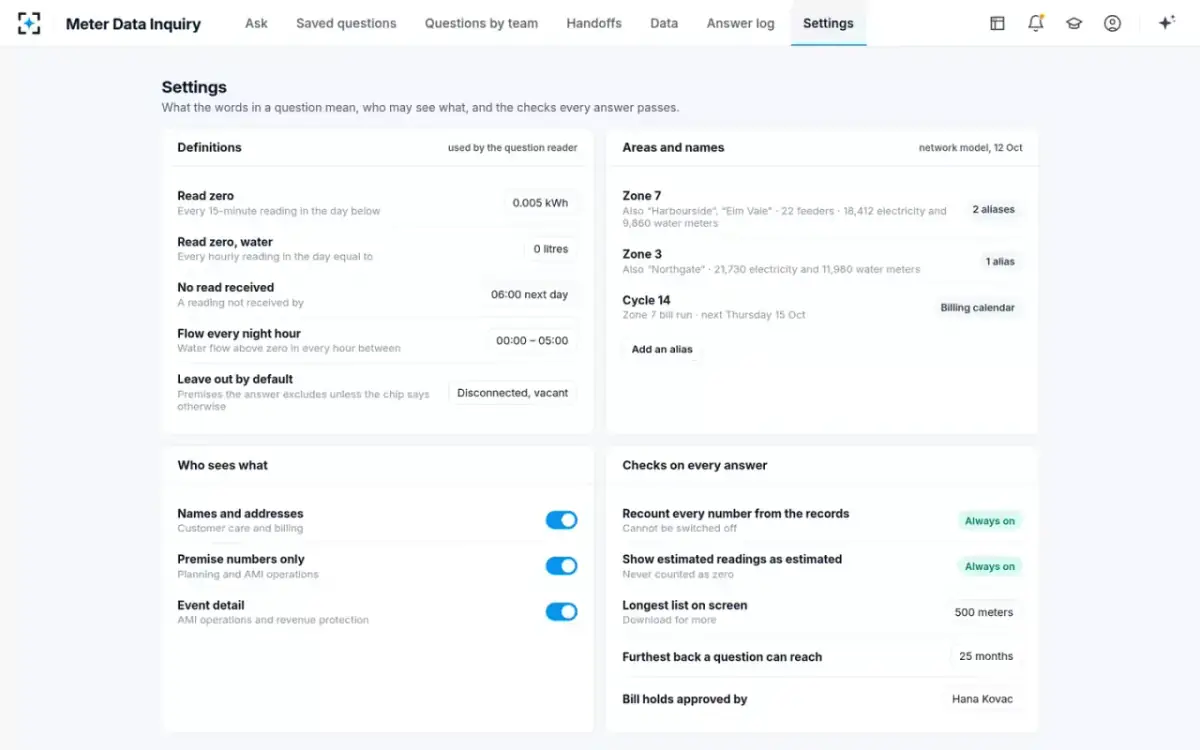
Task: Click the Read zero, water label
Action: pos(225,242)
